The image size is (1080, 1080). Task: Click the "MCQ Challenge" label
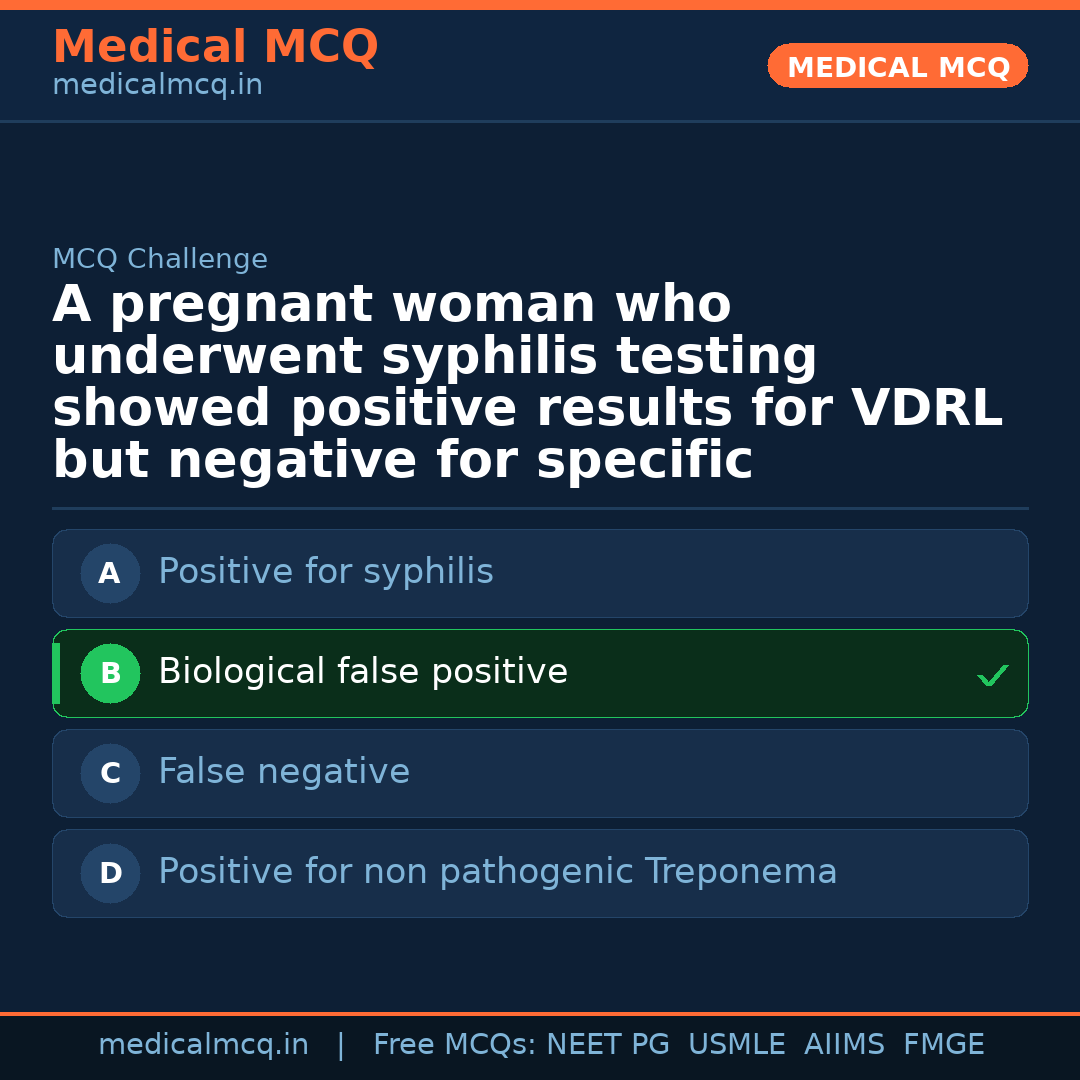click(160, 260)
